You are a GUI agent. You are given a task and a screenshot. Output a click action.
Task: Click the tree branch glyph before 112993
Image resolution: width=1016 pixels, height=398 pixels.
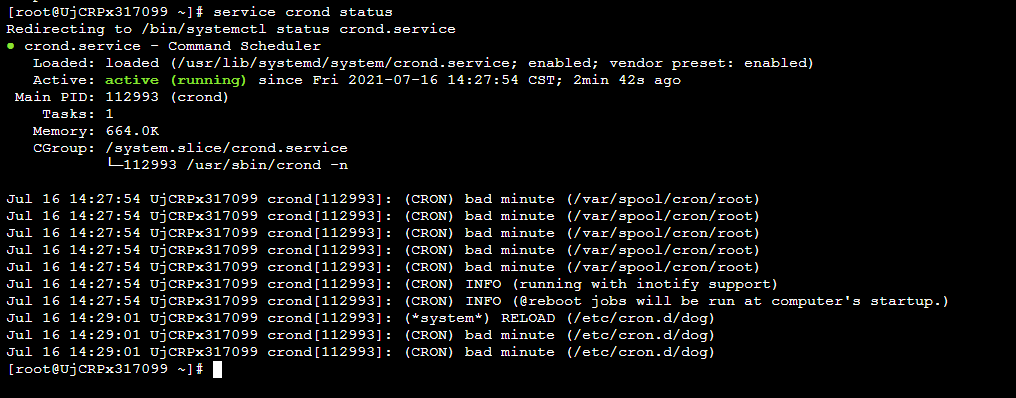[x=115, y=165]
